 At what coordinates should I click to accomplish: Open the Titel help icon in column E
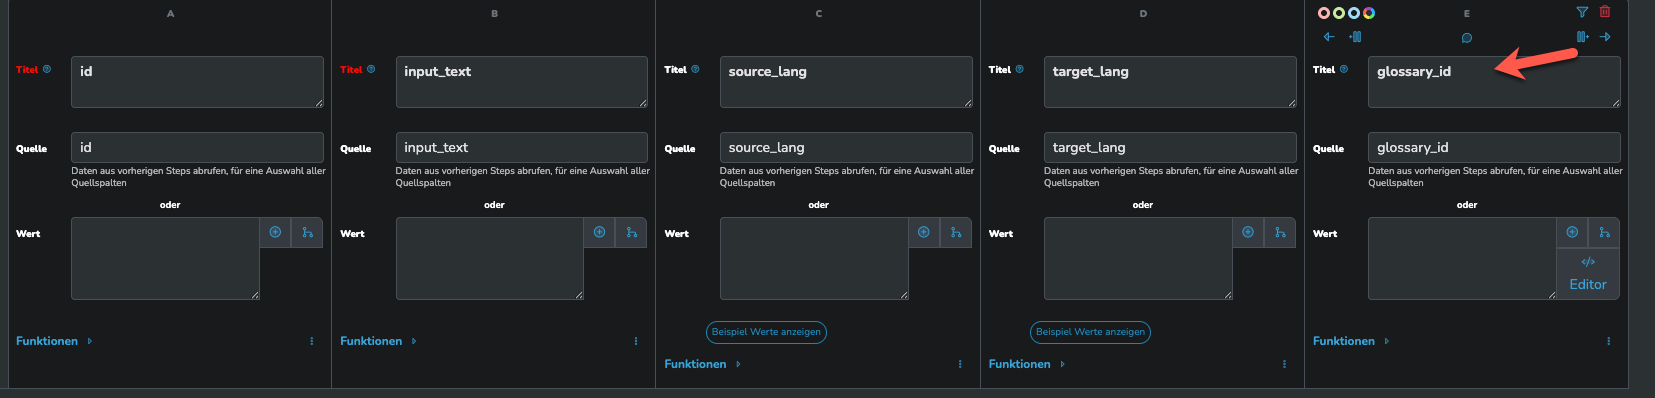[x=1343, y=69]
